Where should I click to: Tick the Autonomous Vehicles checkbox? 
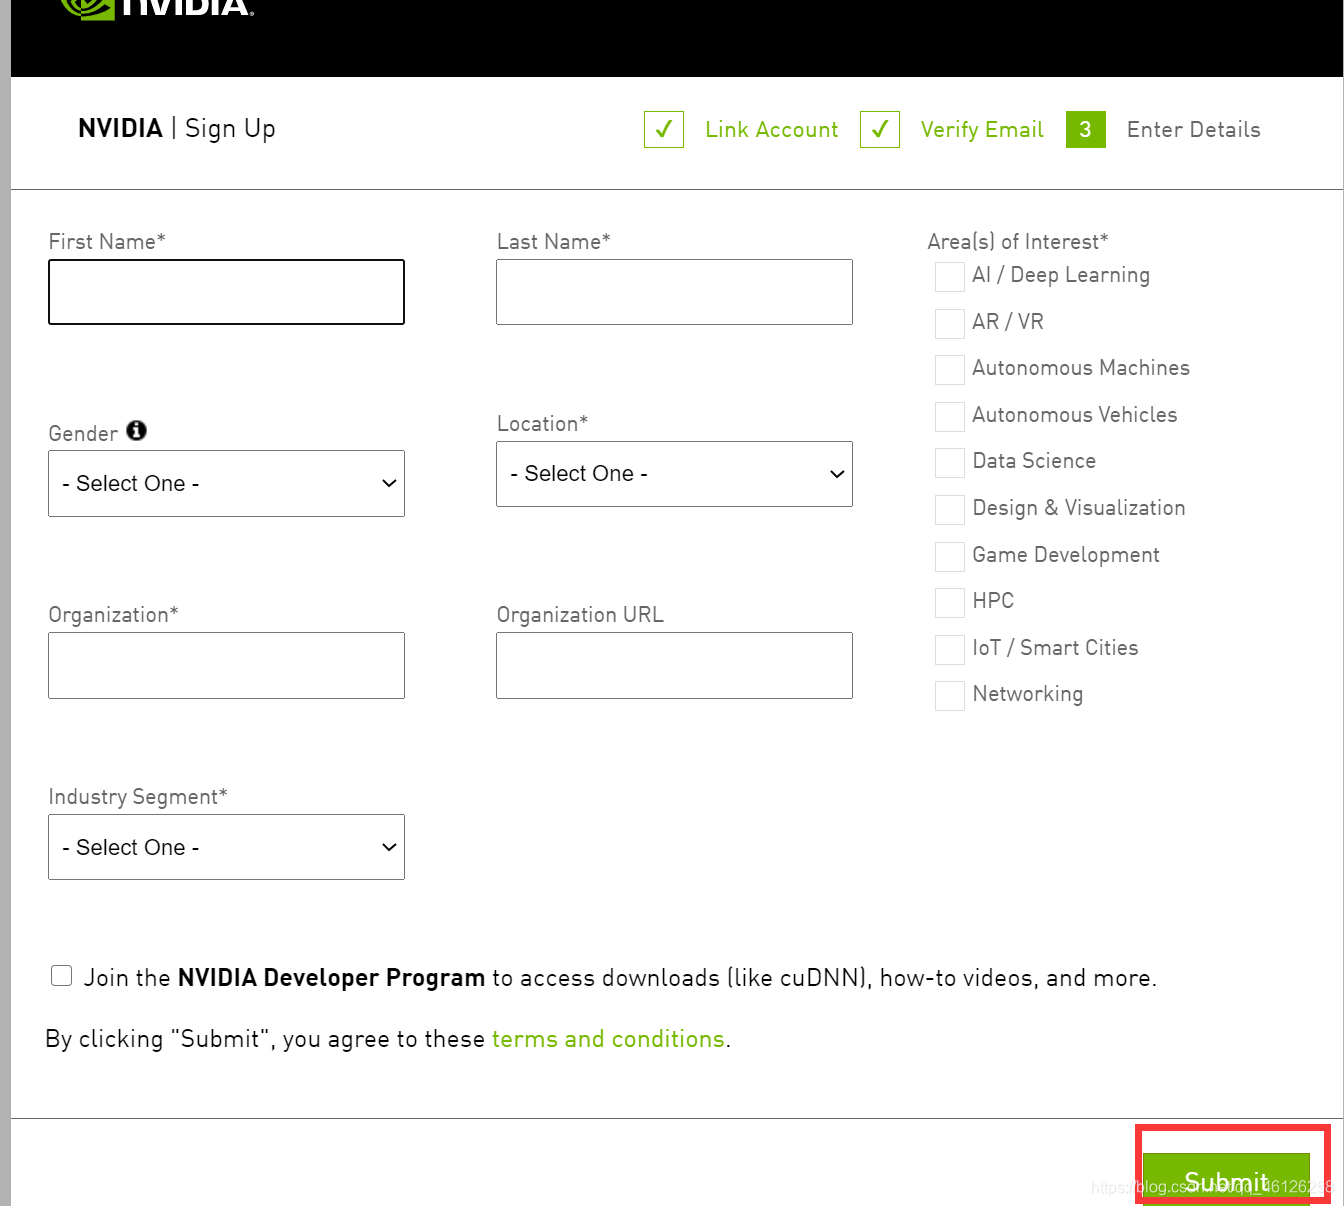click(949, 416)
